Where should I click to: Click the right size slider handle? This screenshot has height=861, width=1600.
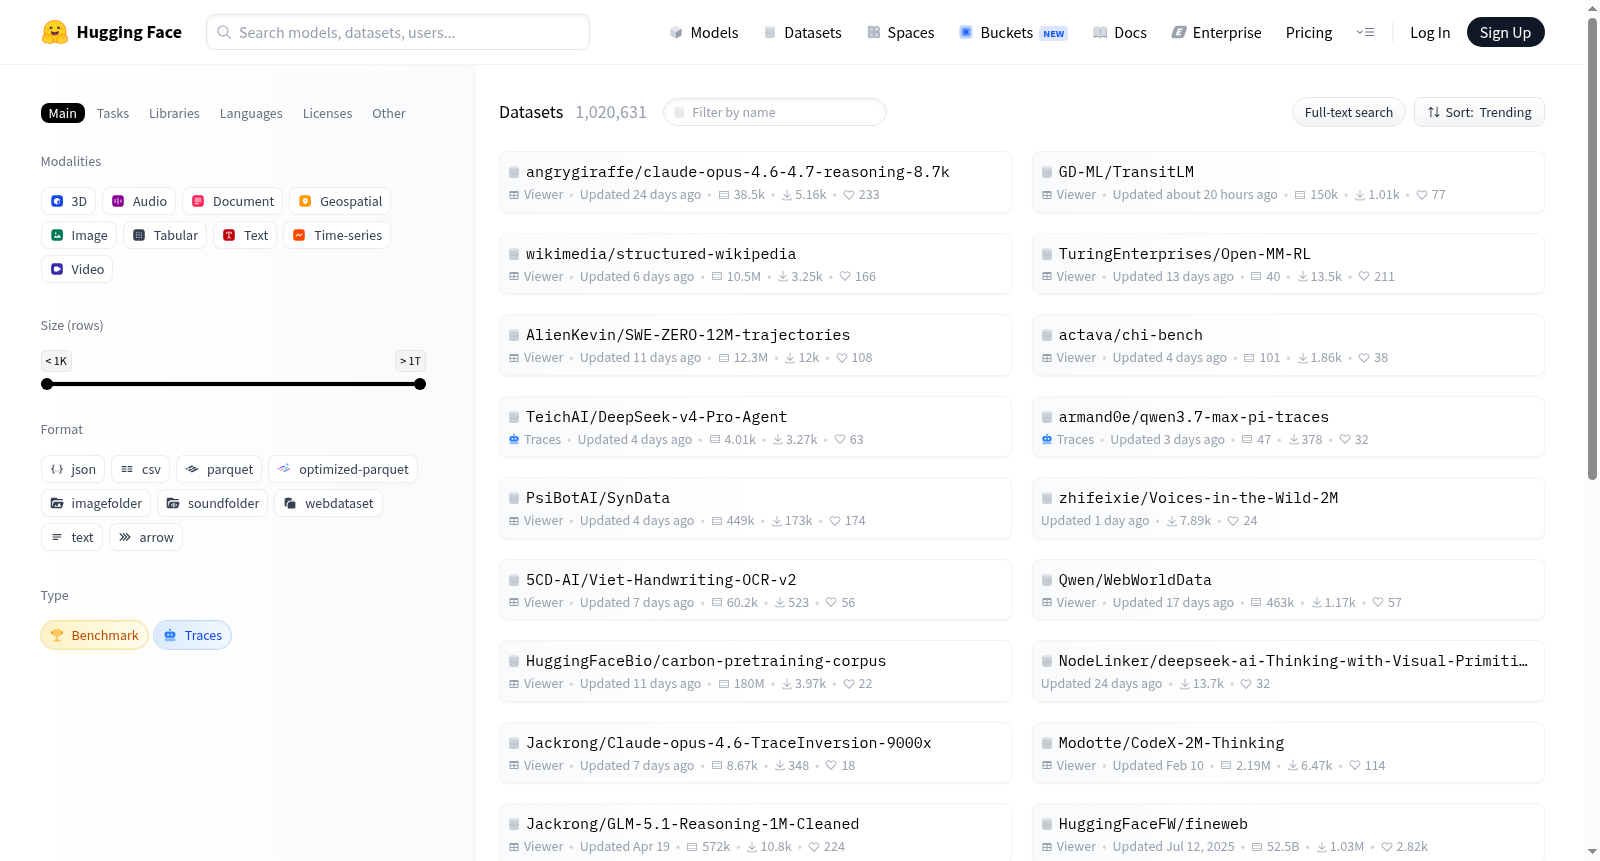coord(420,384)
